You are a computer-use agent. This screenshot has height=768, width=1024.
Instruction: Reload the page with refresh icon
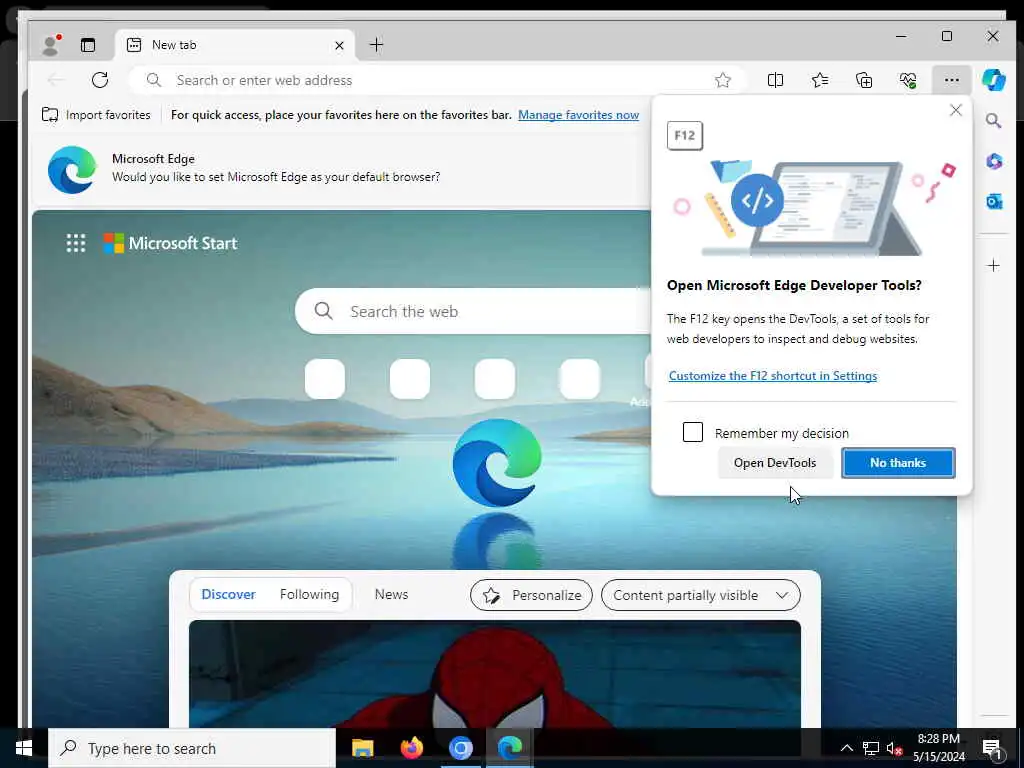coord(100,80)
